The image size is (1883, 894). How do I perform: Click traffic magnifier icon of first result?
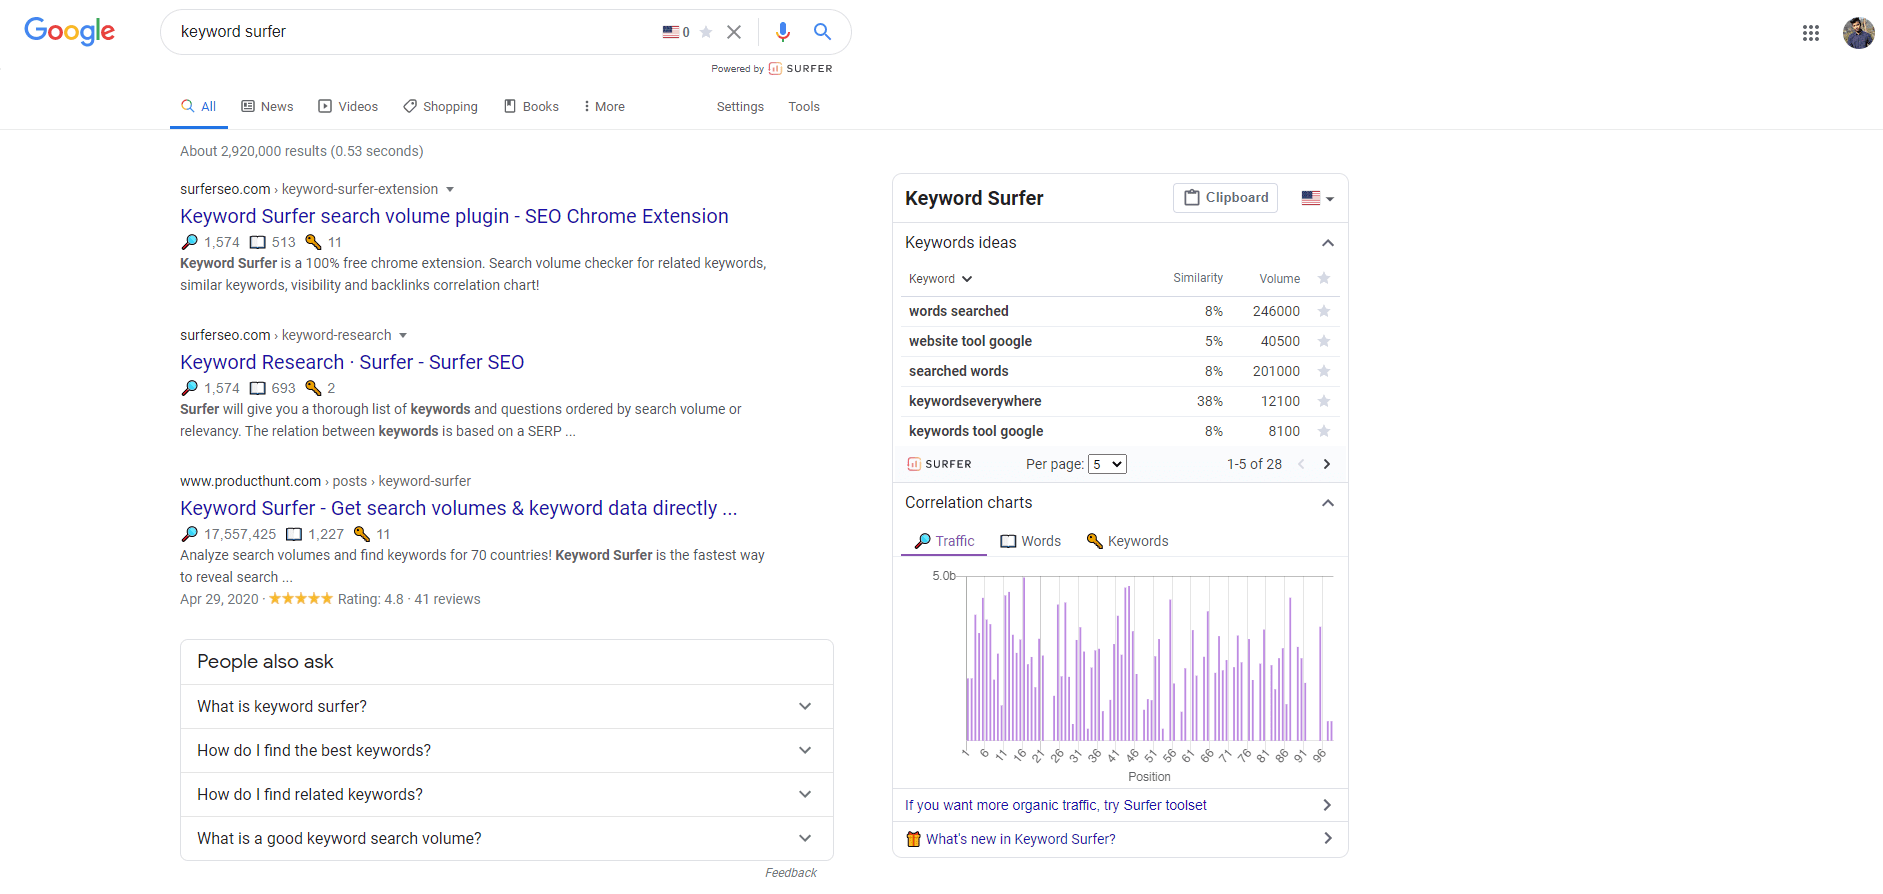[189, 242]
